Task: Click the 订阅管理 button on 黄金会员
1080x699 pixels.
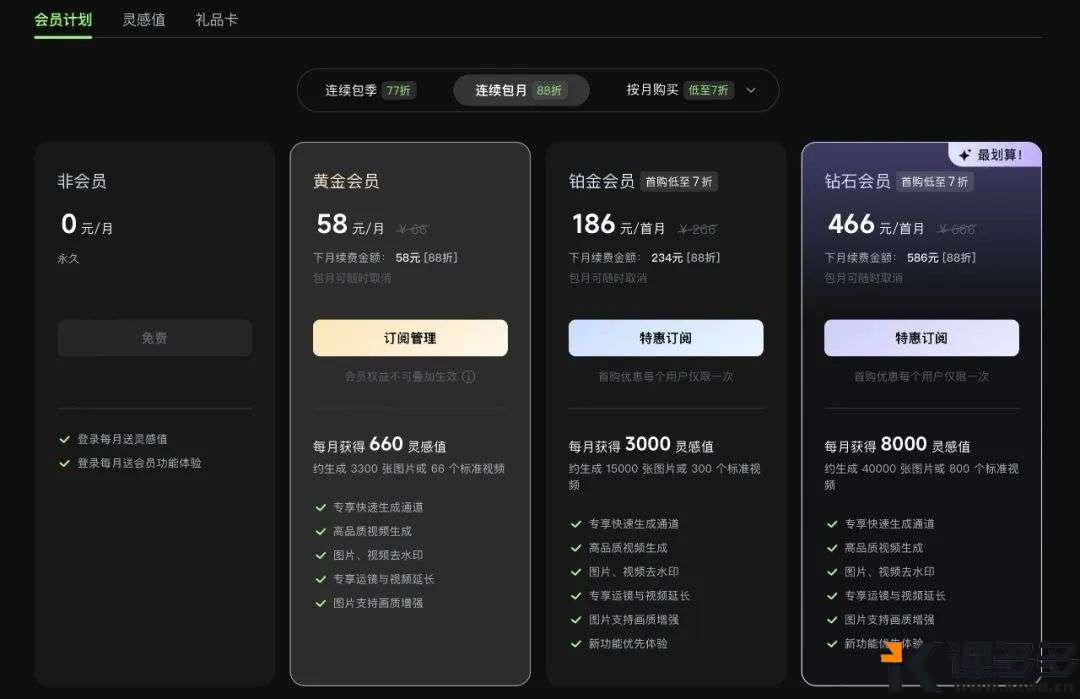Action: tap(410, 337)
